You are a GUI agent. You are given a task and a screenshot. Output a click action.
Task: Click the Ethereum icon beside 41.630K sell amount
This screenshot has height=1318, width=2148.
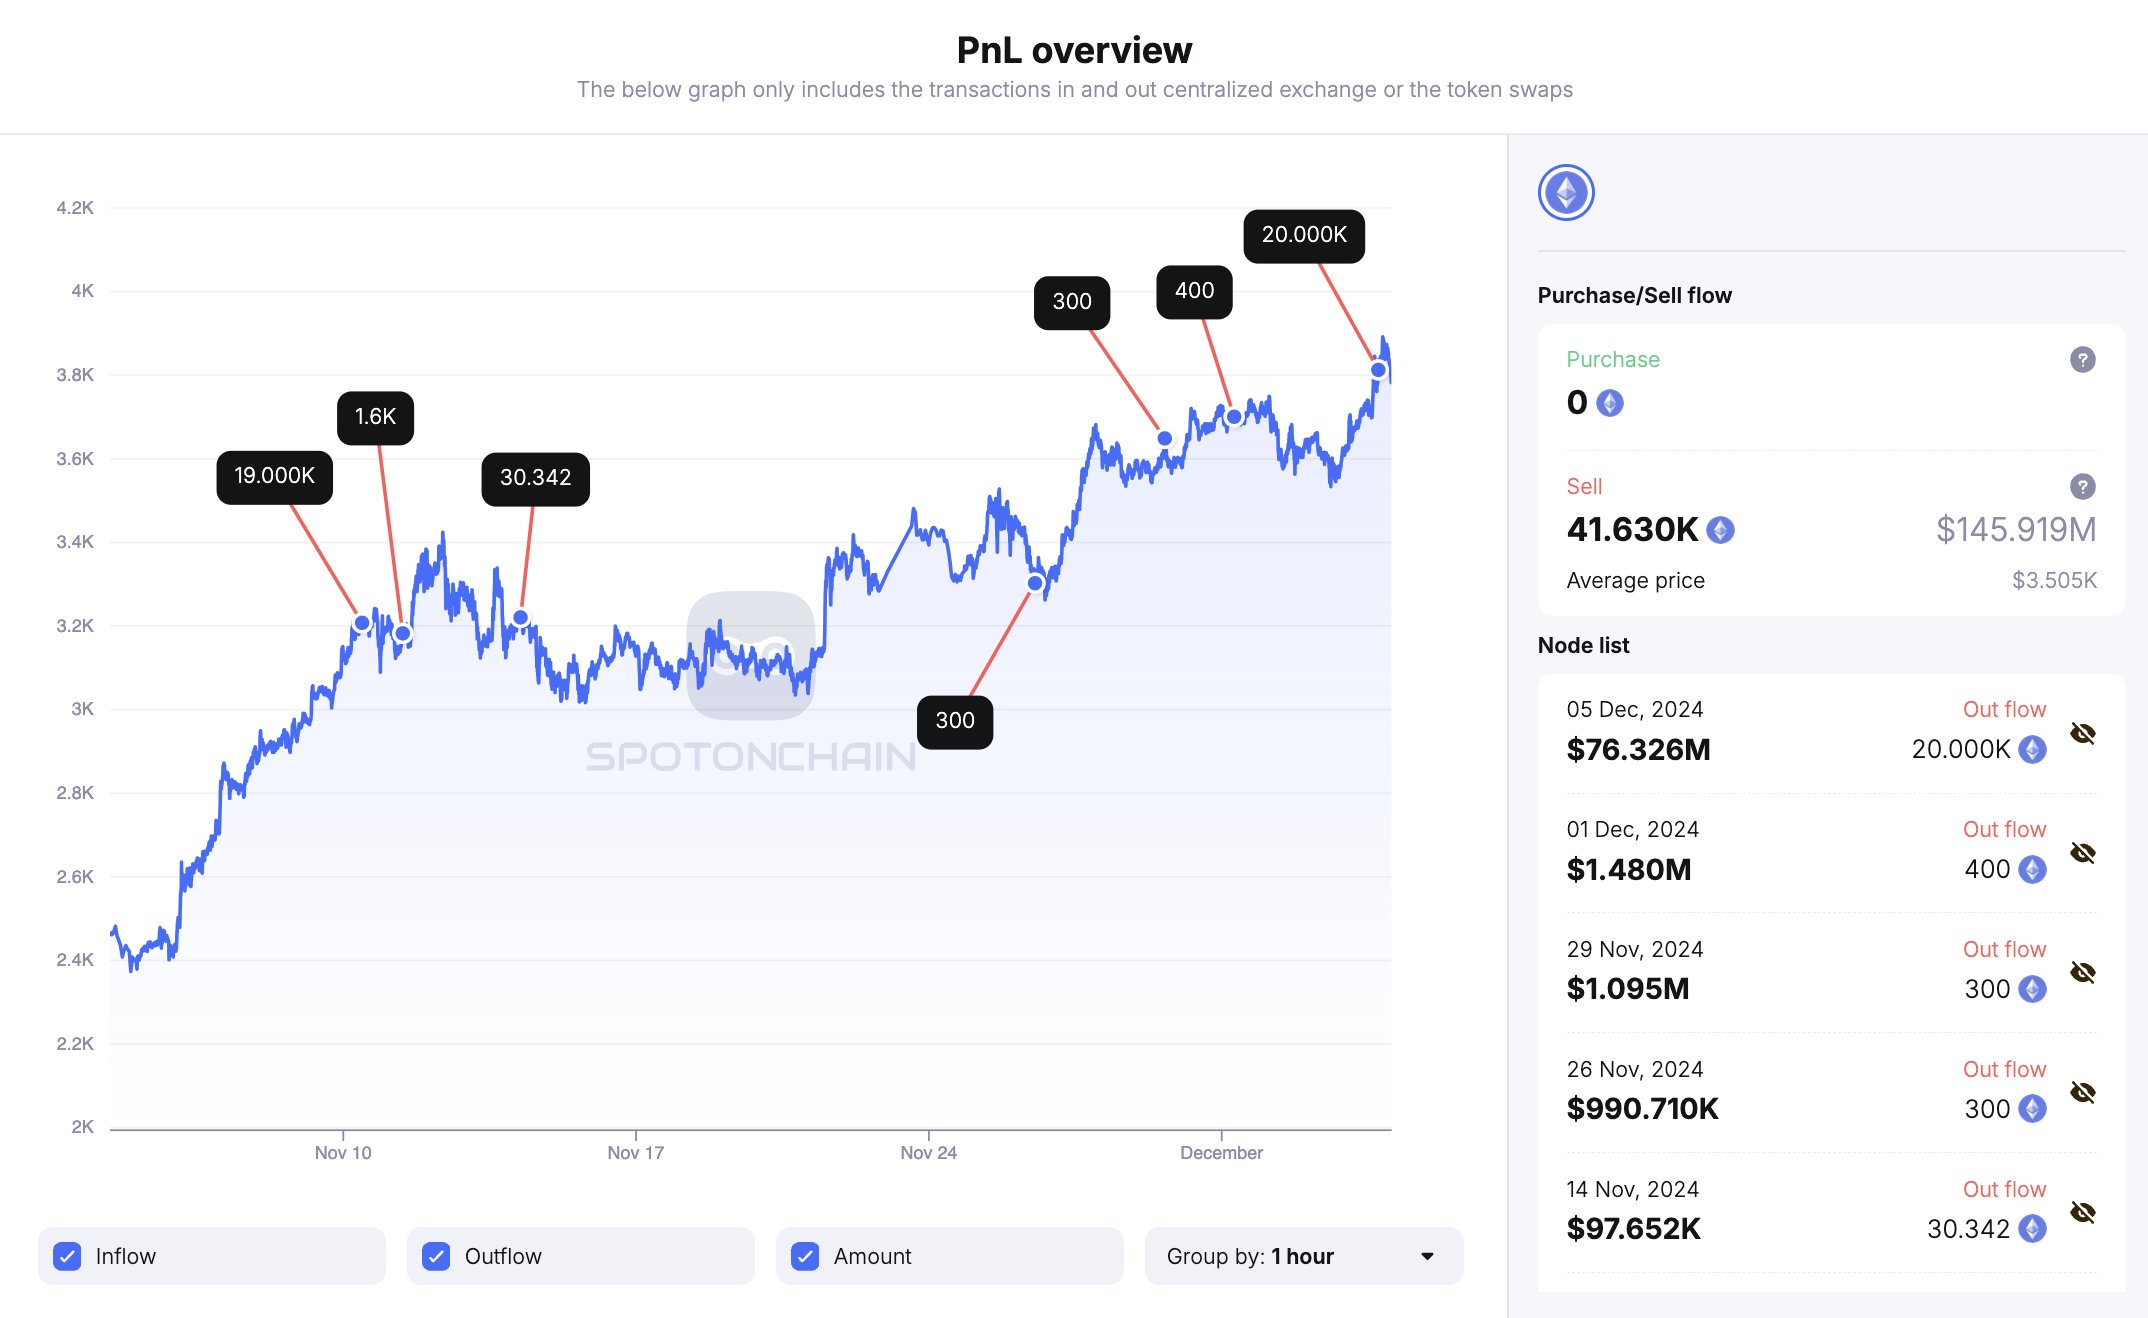click(1720, 530)
